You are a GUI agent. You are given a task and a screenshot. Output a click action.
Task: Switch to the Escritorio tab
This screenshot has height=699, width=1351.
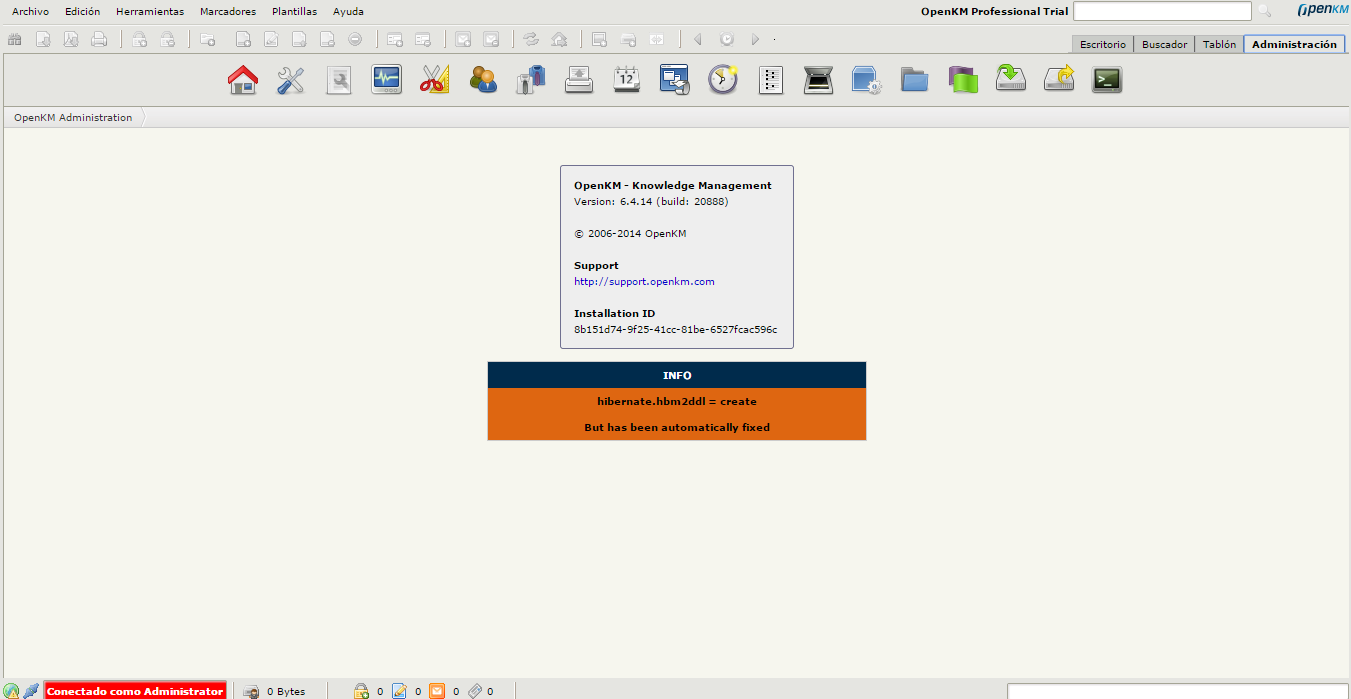[x=1102, y=44]
